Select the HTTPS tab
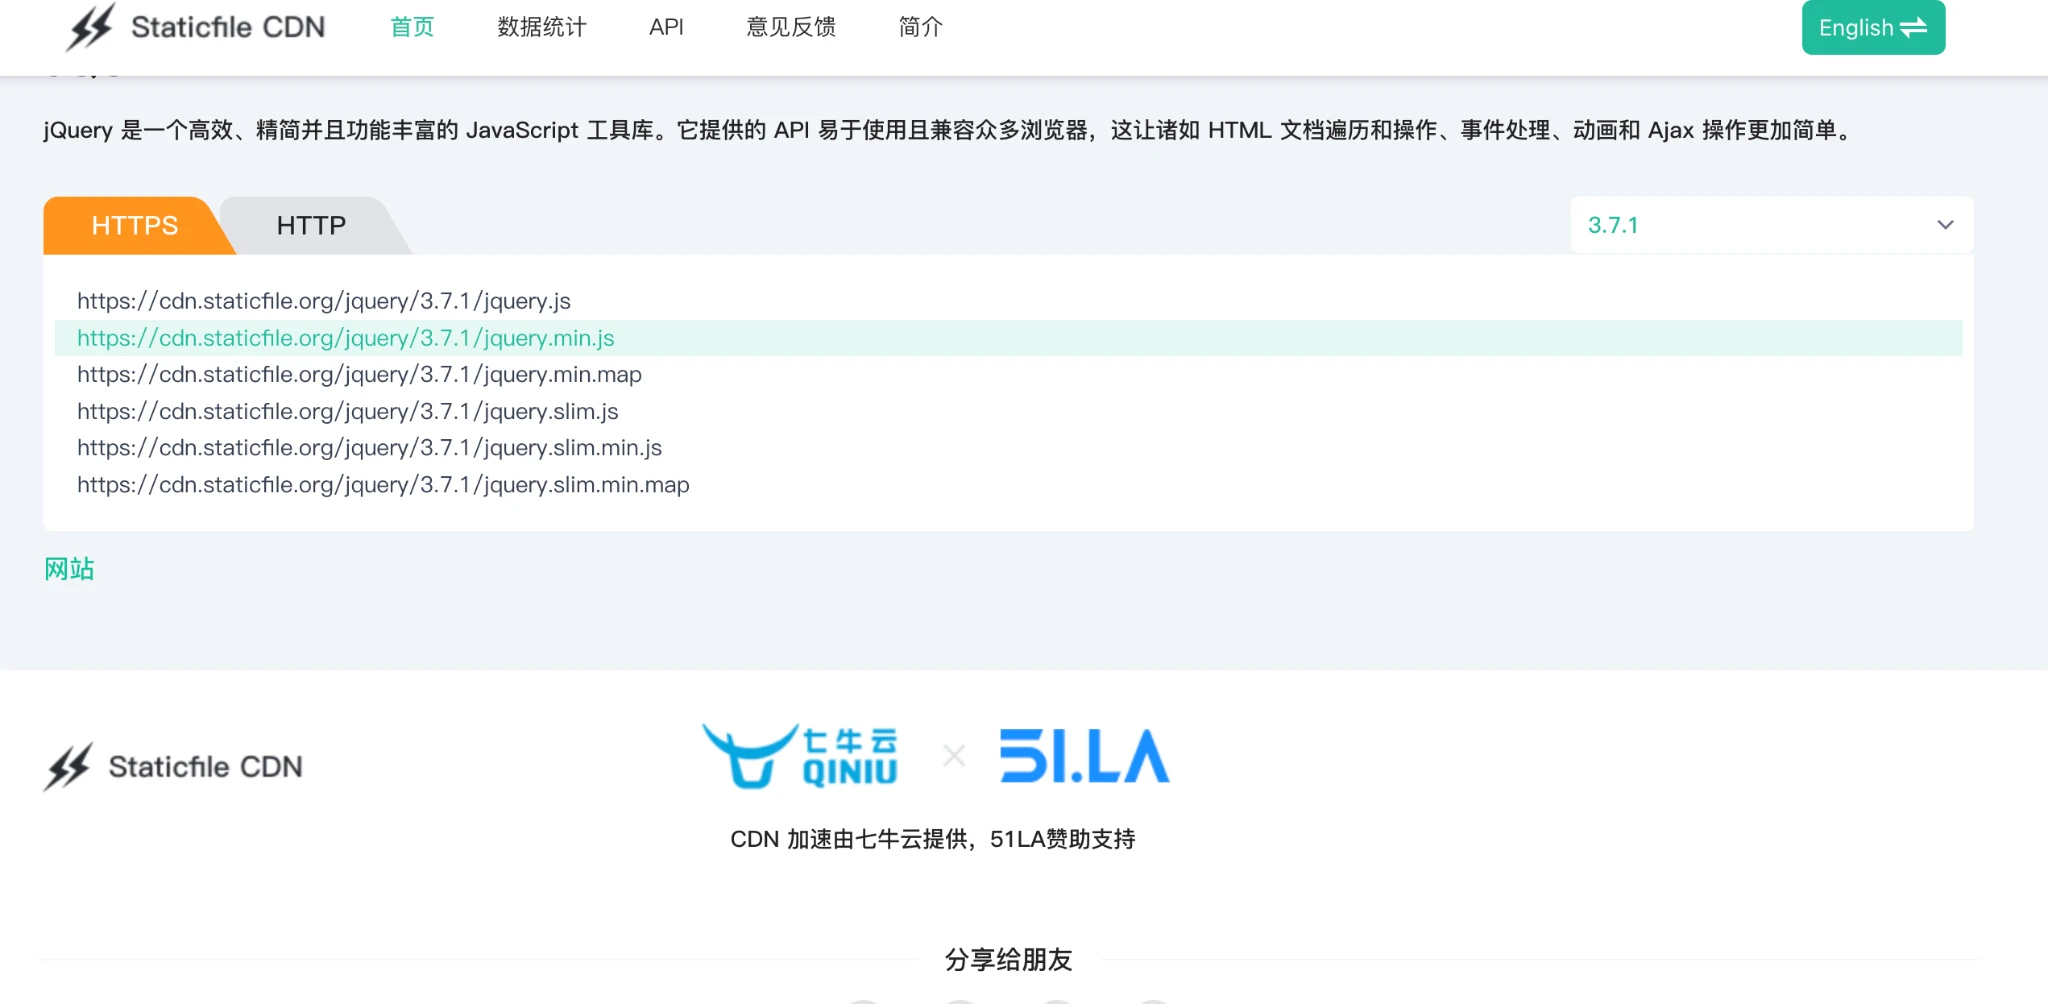The height and width of the screenshot is (1004, 2048). [x=134, y=226]
